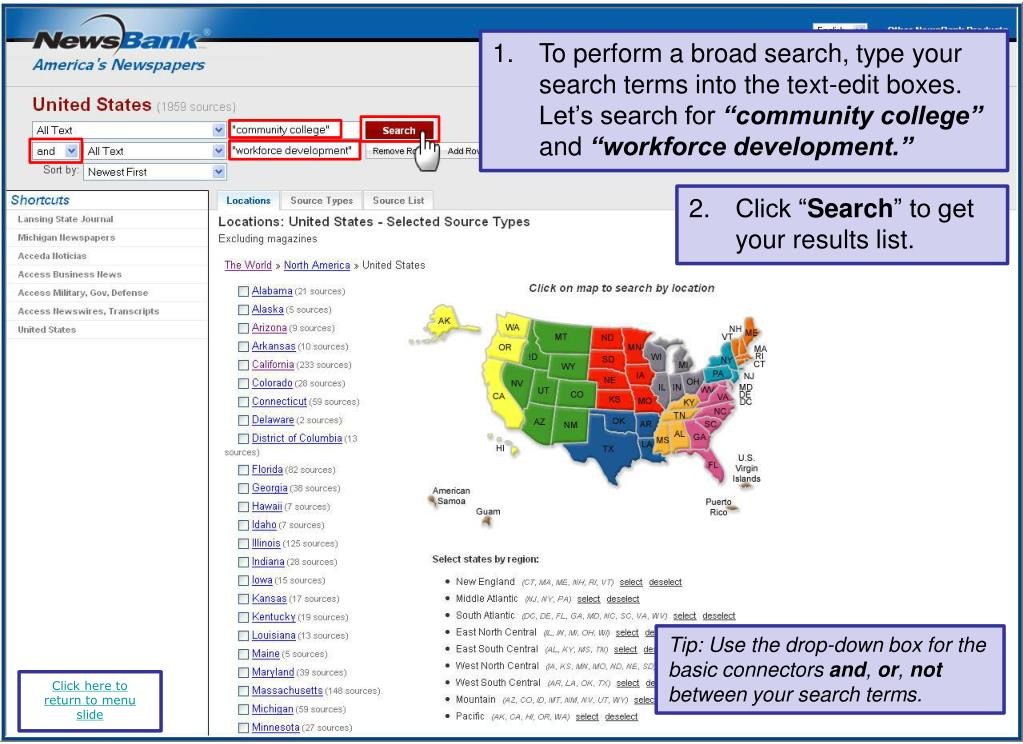This screenshot has height=744, width=1023.
Task: Click deselect for the Middle Atlantic region
Action: pos(623,599)
